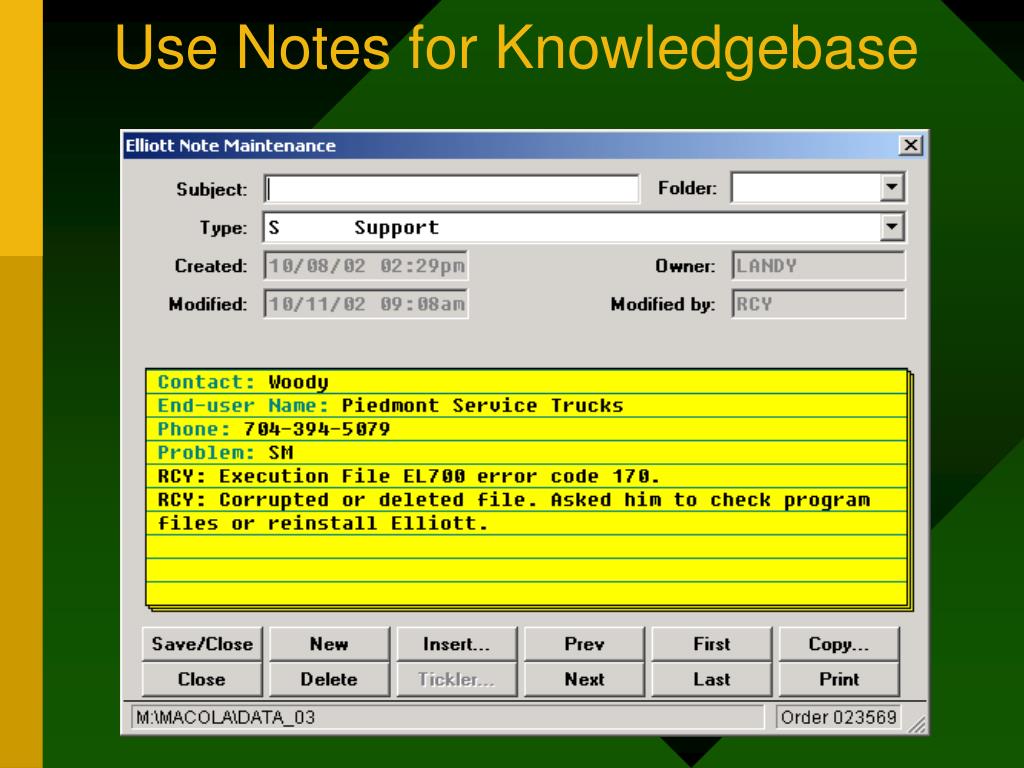The image size is (1024, 768).
Task: Jump to the Last note
Action: point(711,679)
